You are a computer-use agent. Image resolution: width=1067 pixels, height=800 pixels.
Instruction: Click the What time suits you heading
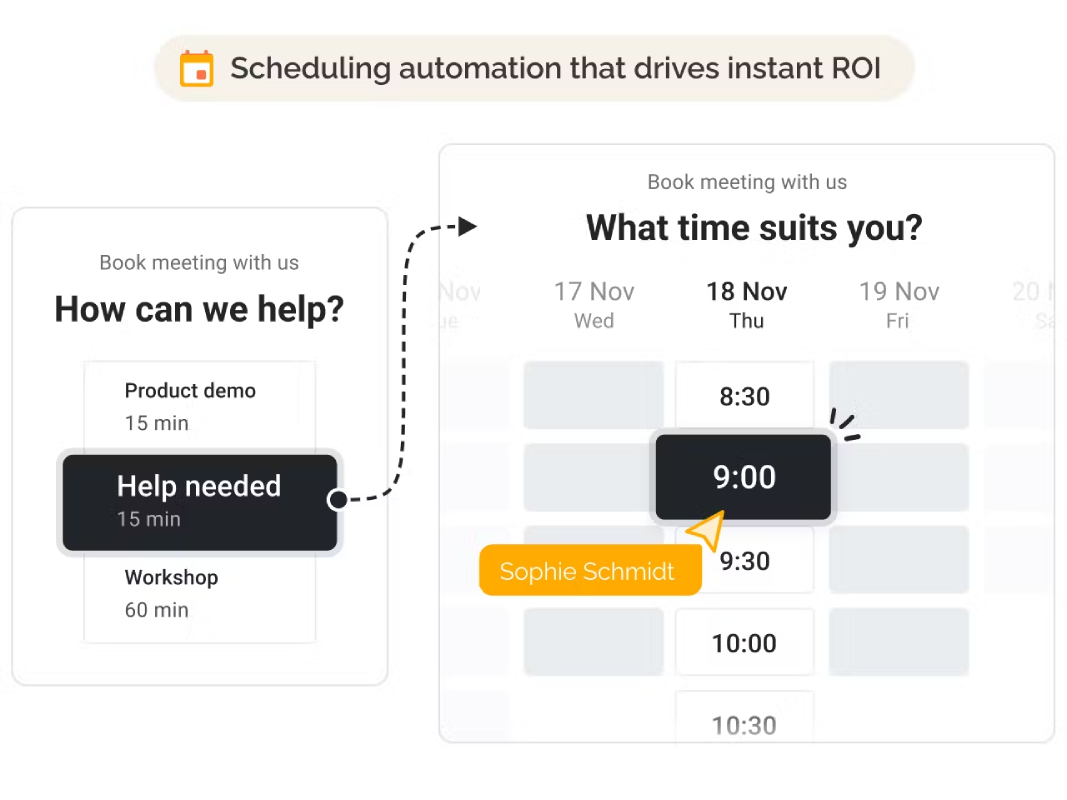coord(754,227)
